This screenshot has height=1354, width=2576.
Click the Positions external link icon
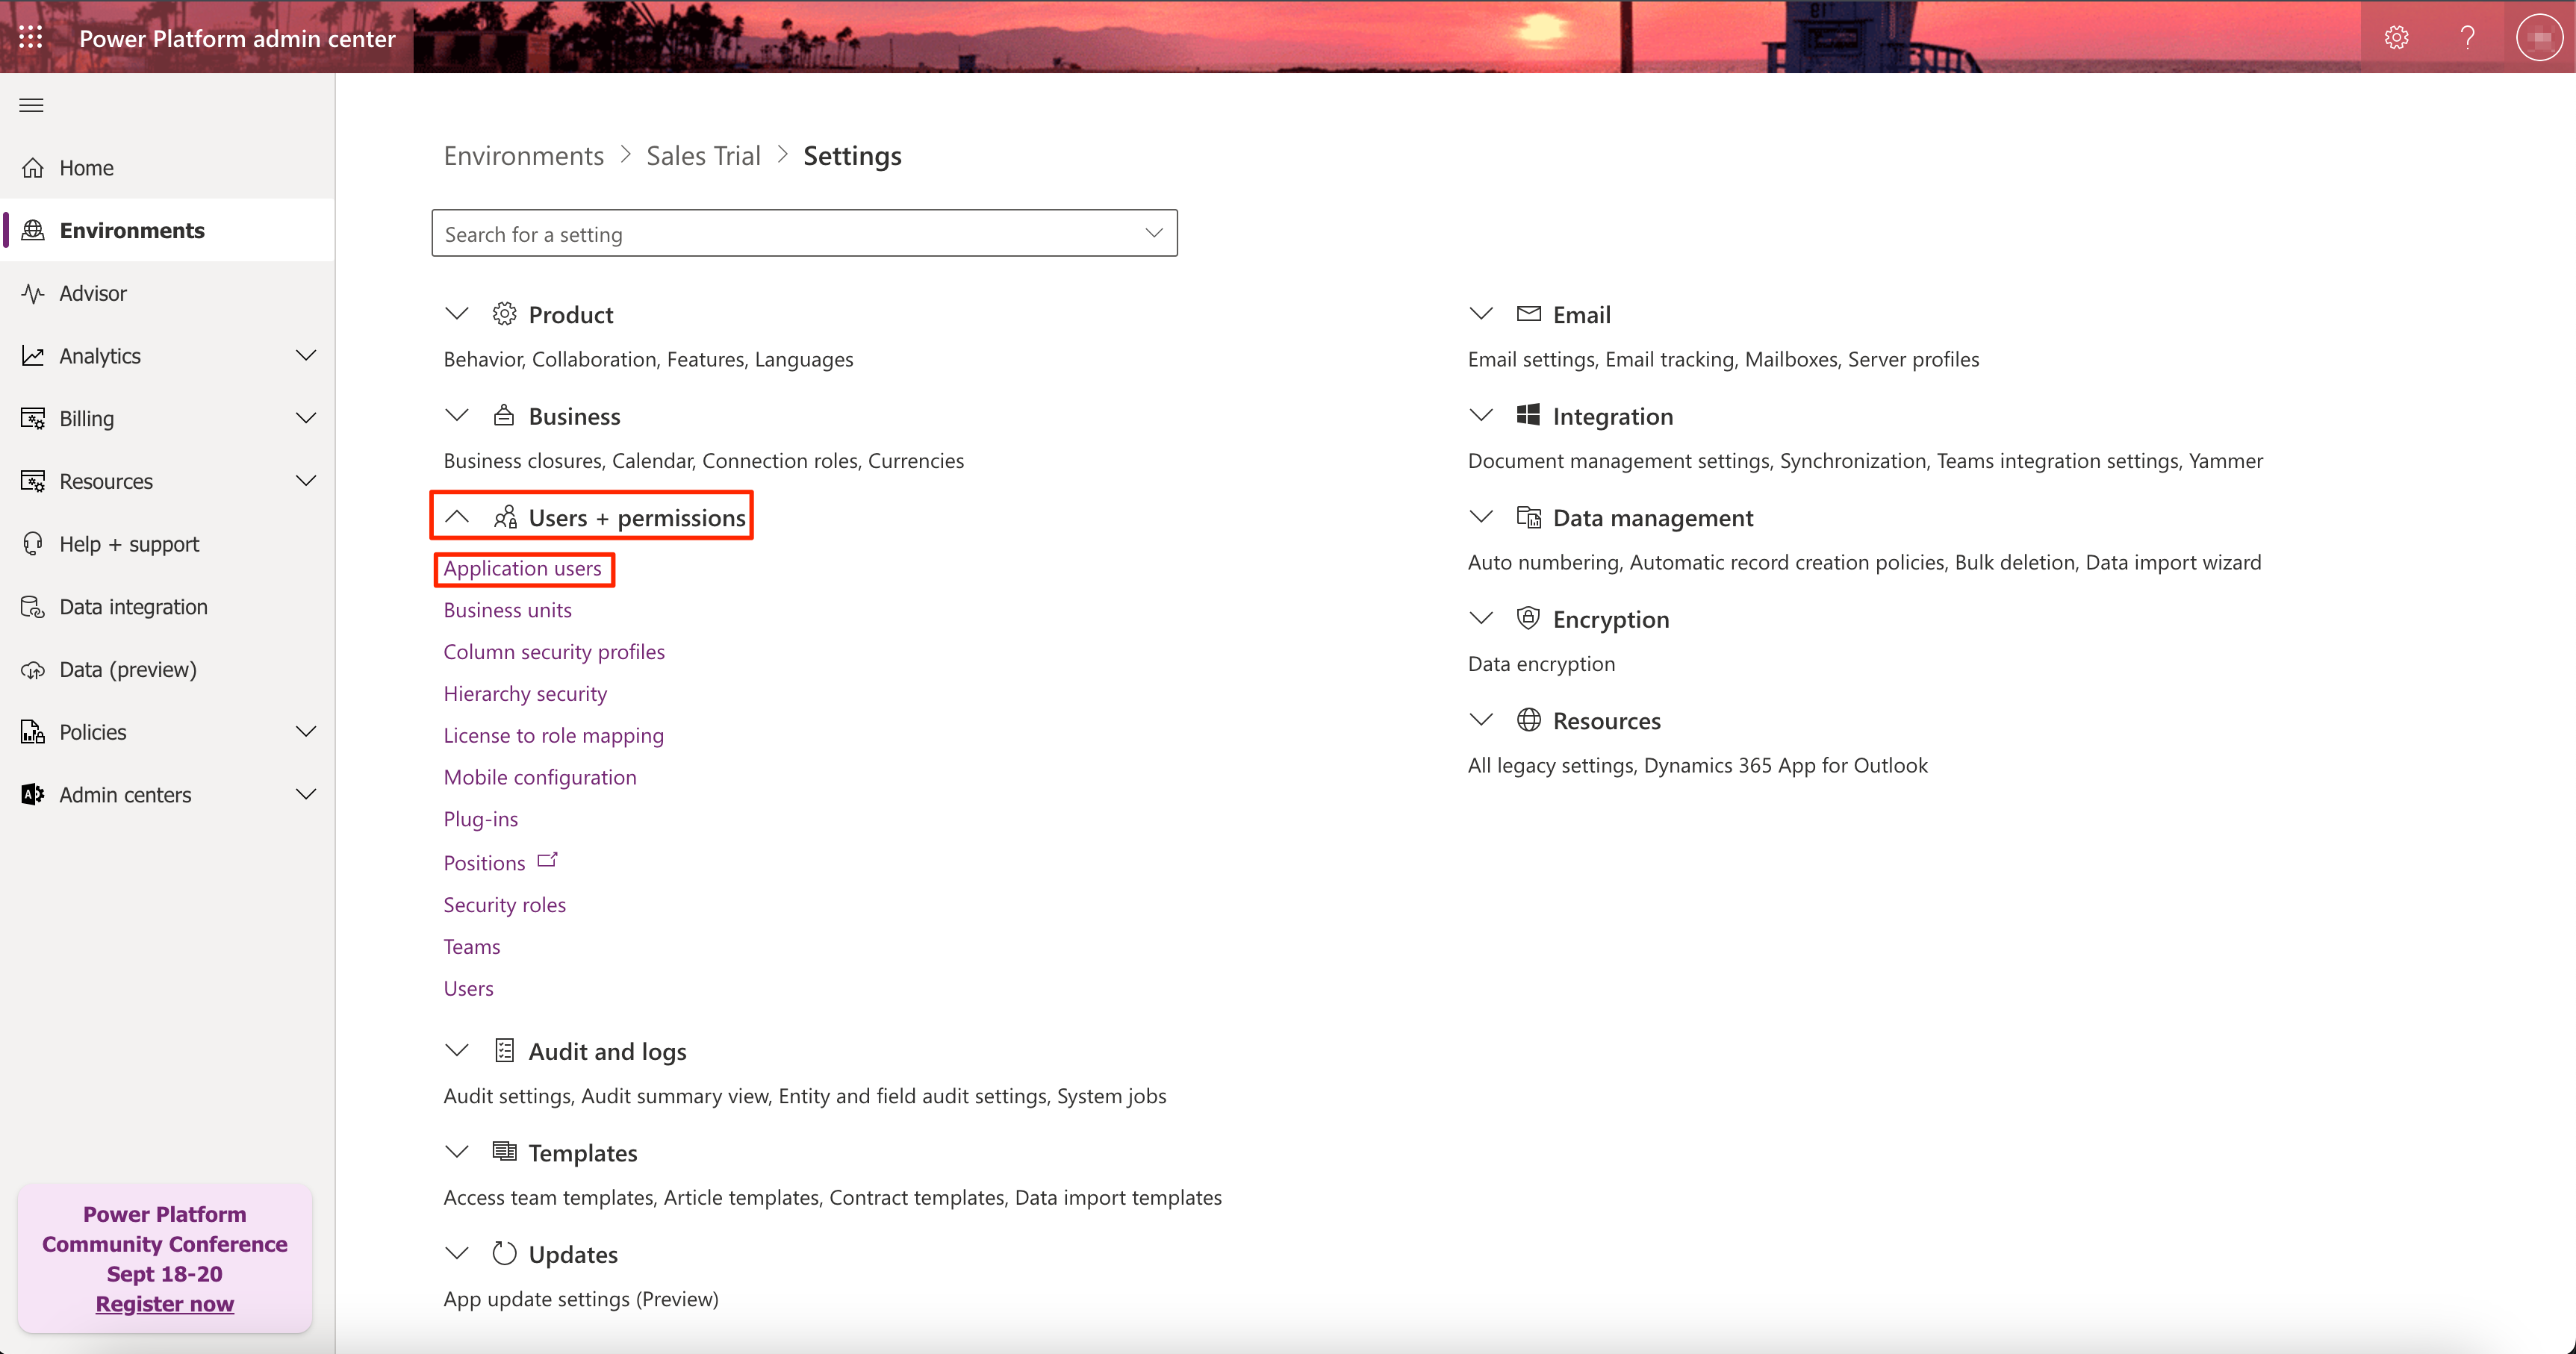(547, 860)
